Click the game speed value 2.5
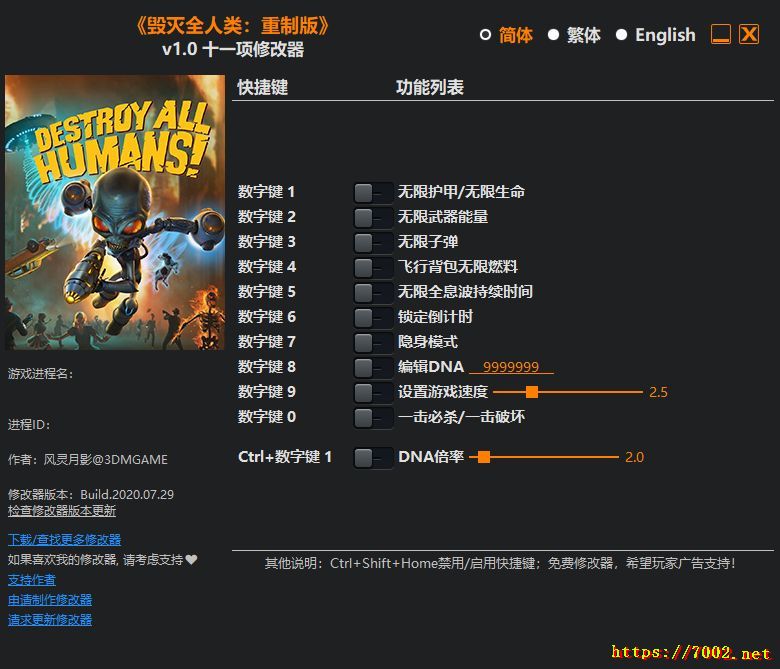 click(x=658, y=392)
